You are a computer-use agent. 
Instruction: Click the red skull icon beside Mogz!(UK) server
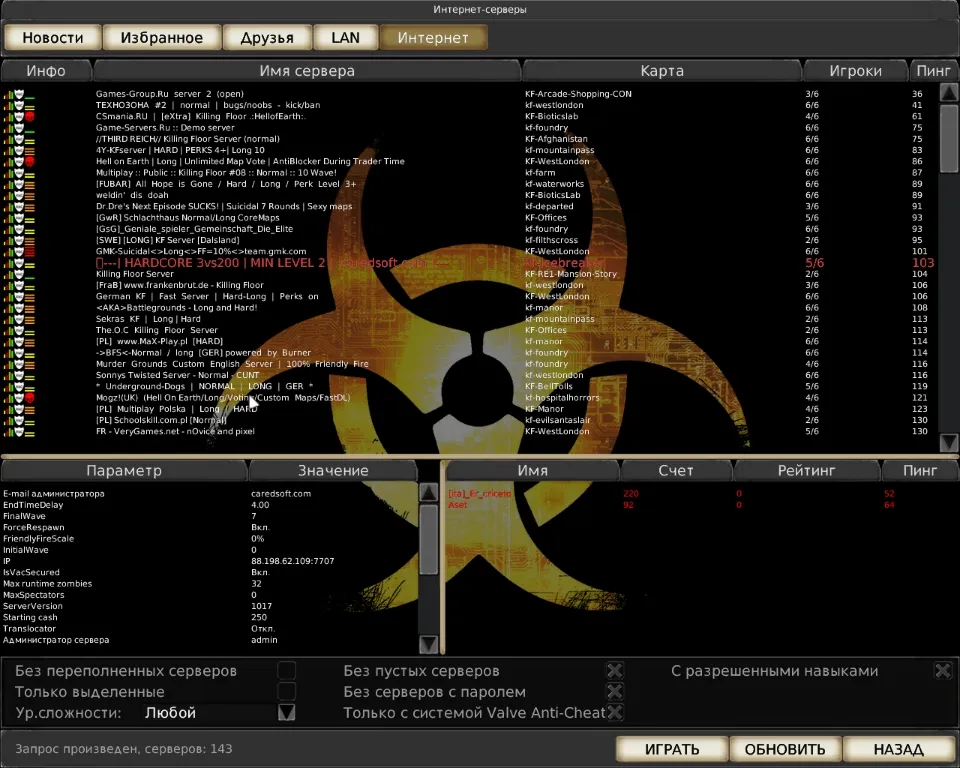[30, 397]
